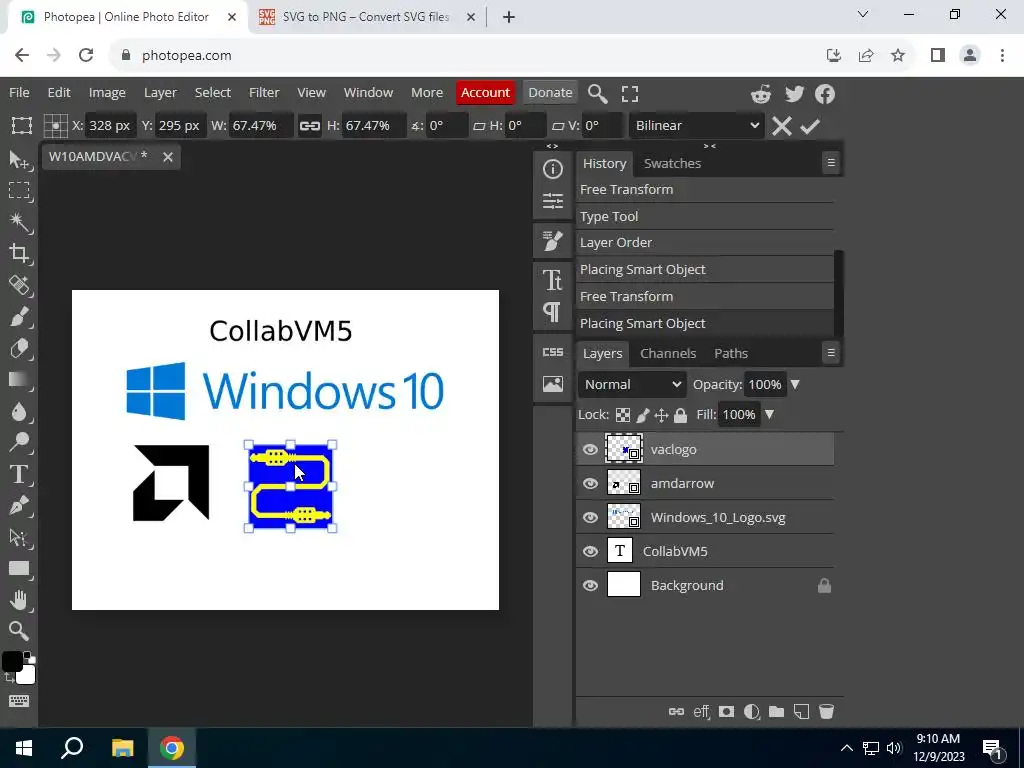The width and height of the screenshot is (1024, 768).
Task: Open the Layer menu
Action: (x=160, y=93)
